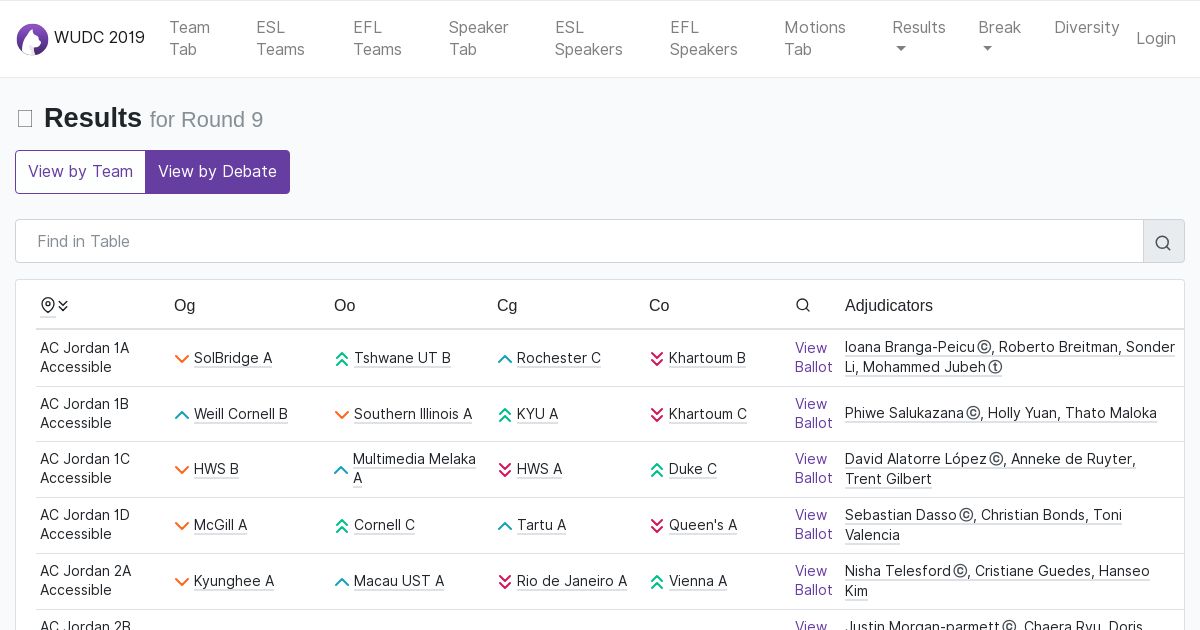
Task: Open the Break dropdown menu
Action: click(999, 38)
